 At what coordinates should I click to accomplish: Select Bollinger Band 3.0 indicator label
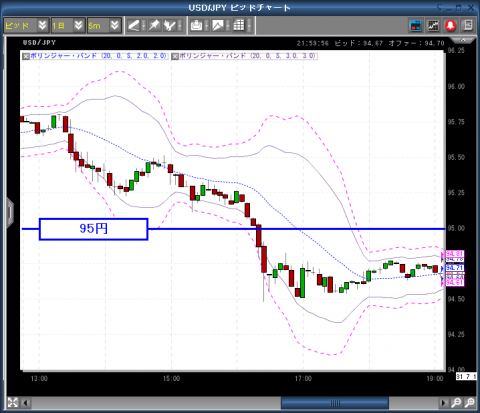click(247, 56)
